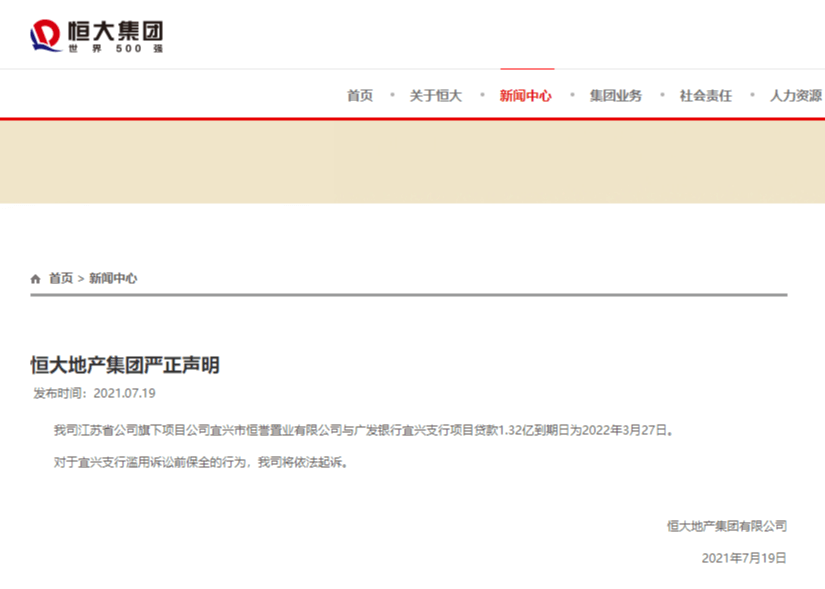Click the first paragraph about 广发银行宜兴支行 loan
This screenshot has width=825, height=589.
coord(364,430)
